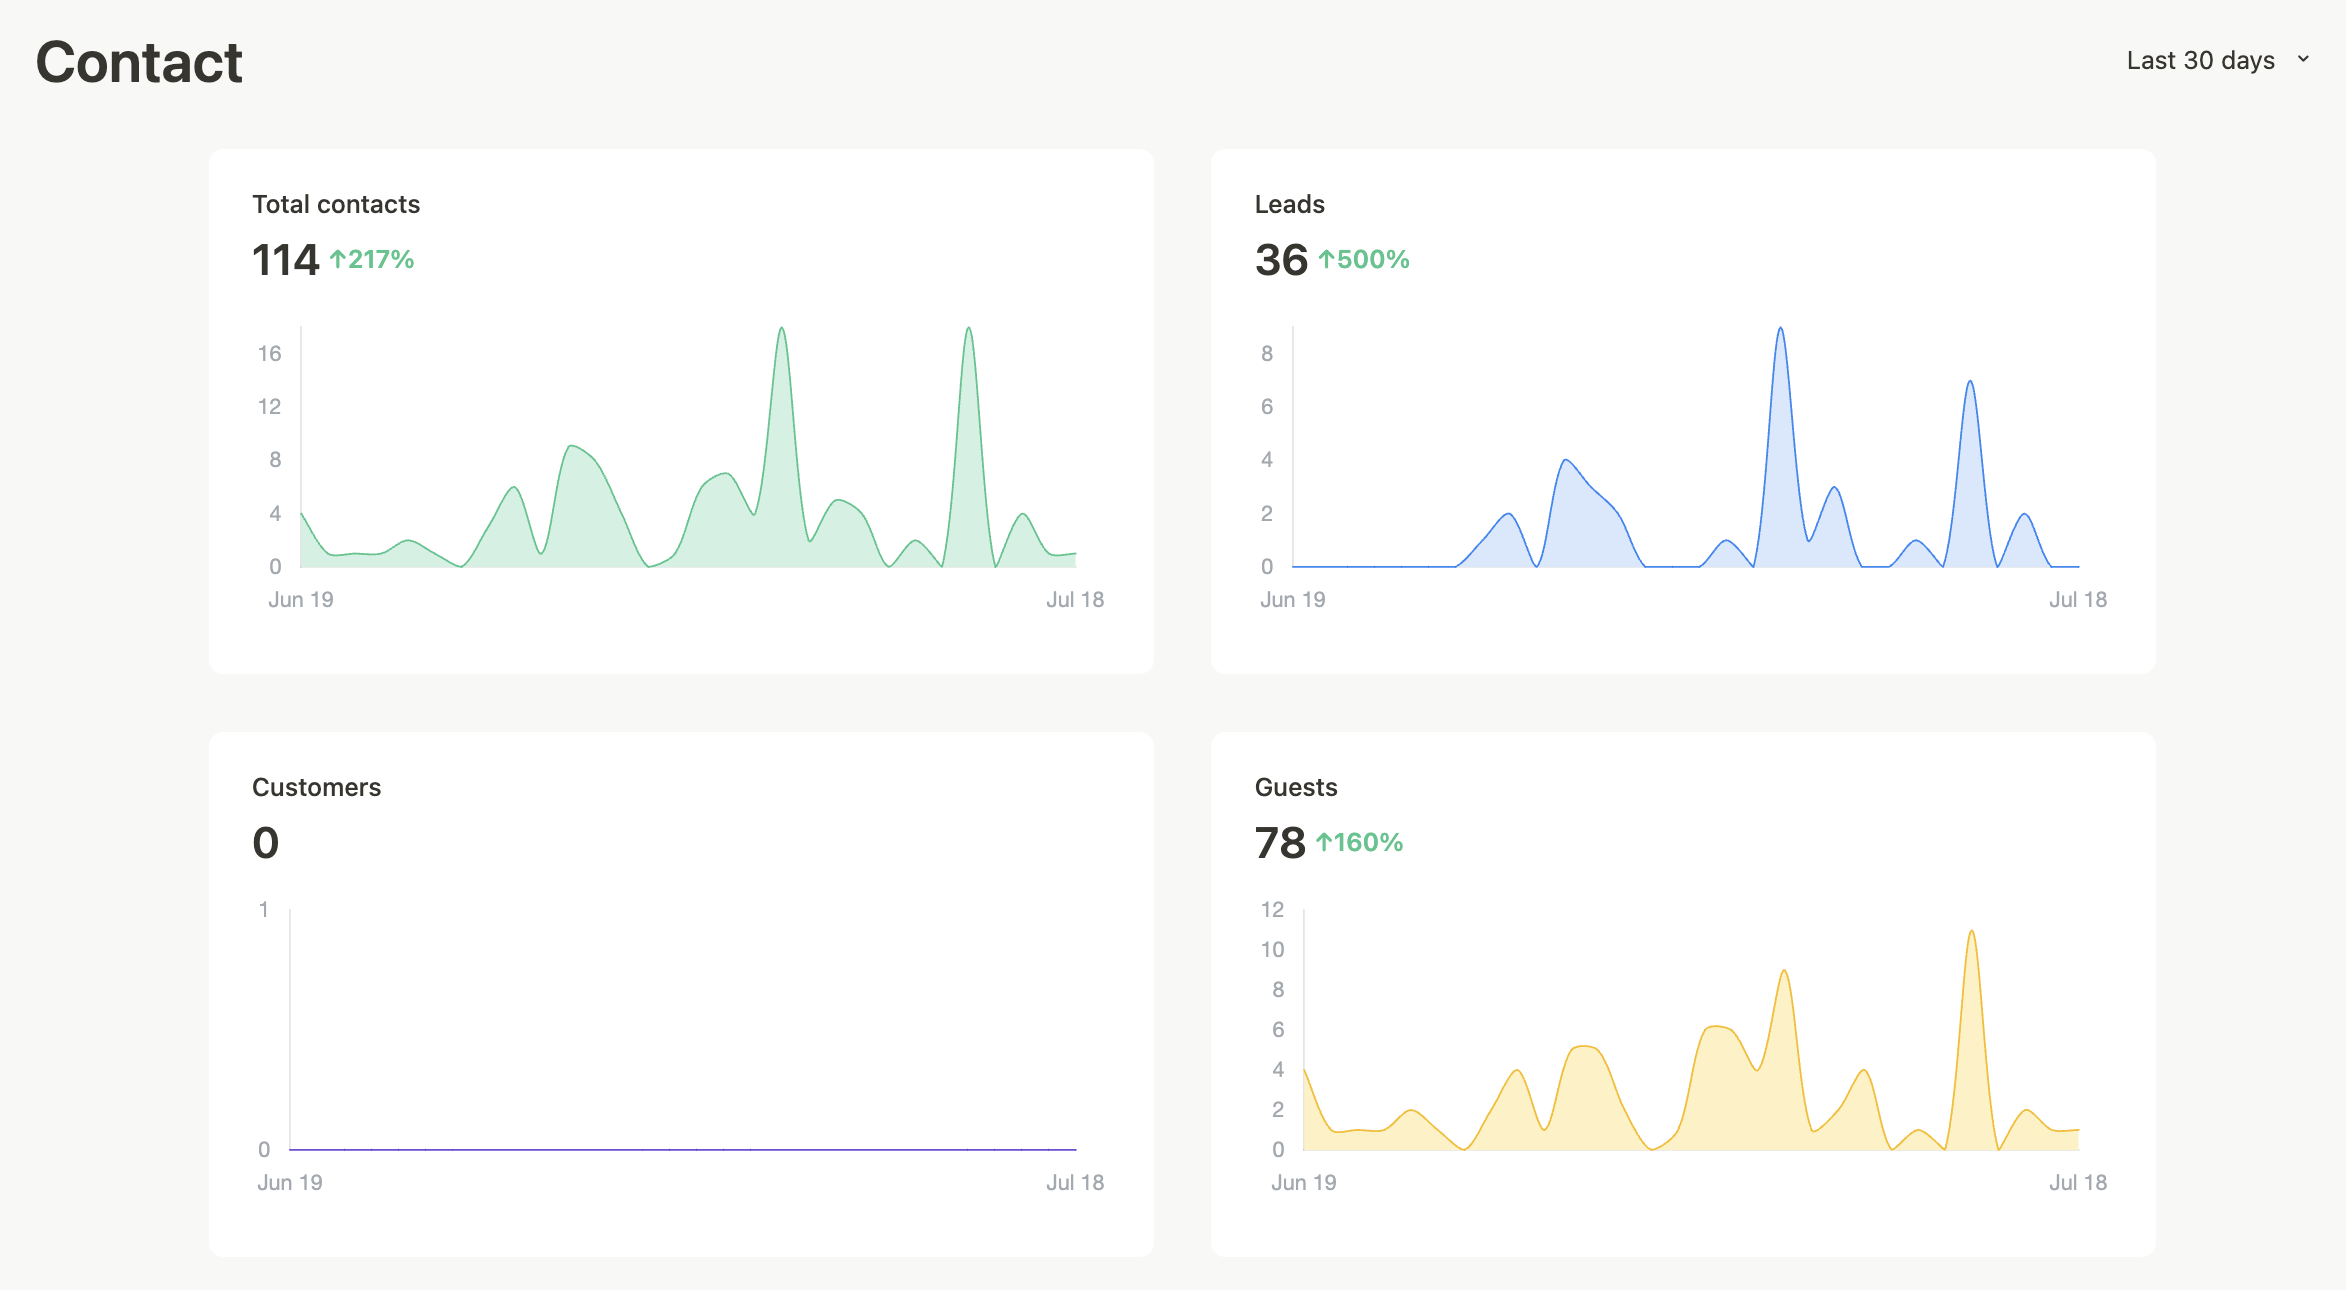Image resolution: width=2346 pixels, height=1290 pixels.
Task: Click the yellow Guests area chart
Action: 1691,1040
